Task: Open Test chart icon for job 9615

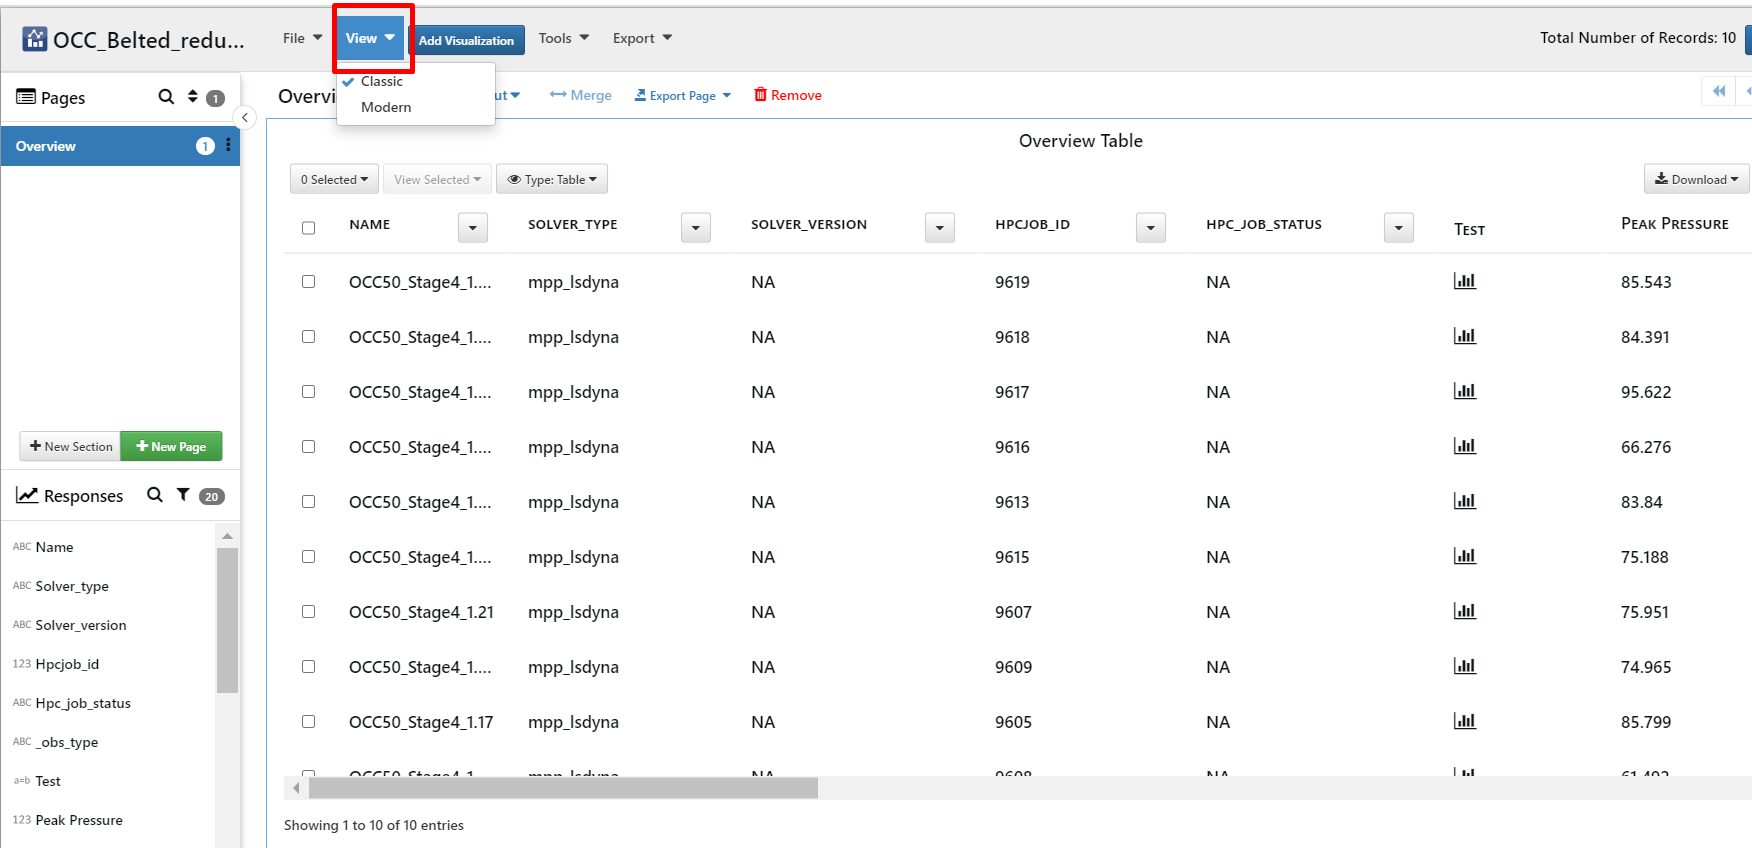Action: click(x=1465, y=556)
